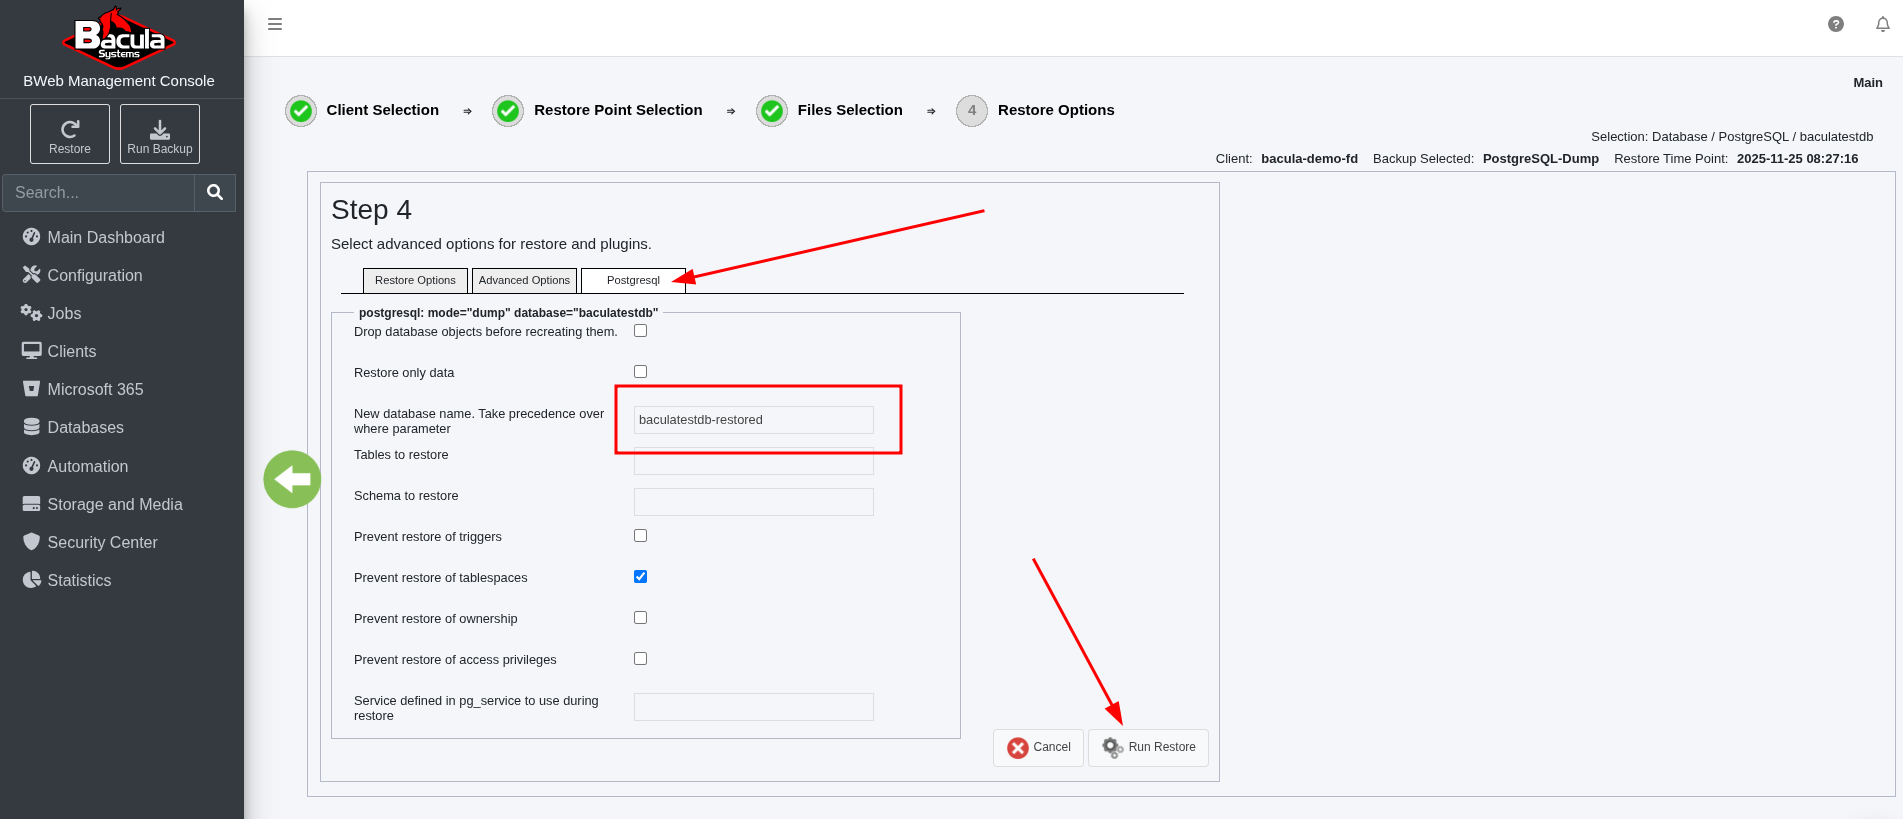Enable drop database objects checkbox
Viewport: 1903px width, 819px height.
coord(640,331)
